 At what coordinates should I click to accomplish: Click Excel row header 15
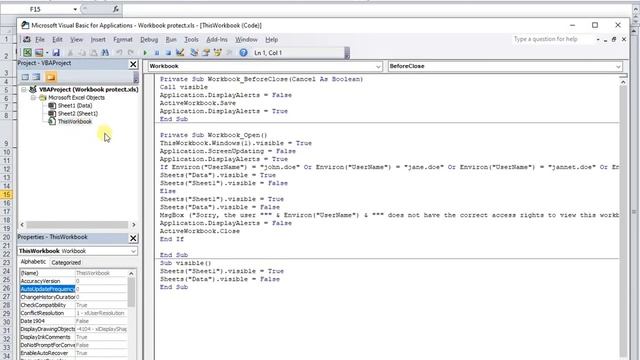tap(7, 195)
